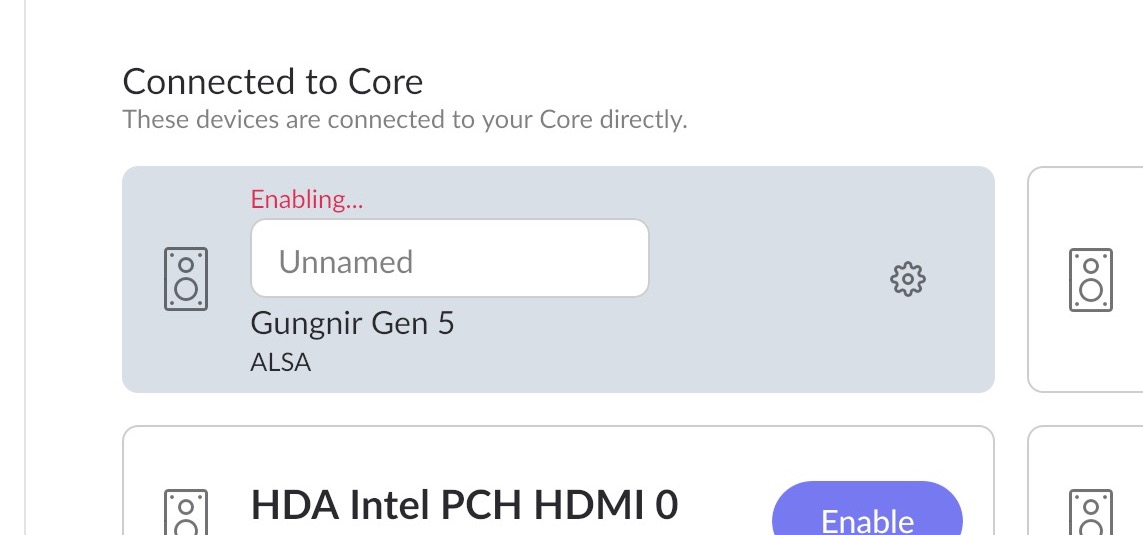
Task: Click the 'These devices are connected' description
Action: 405,120
